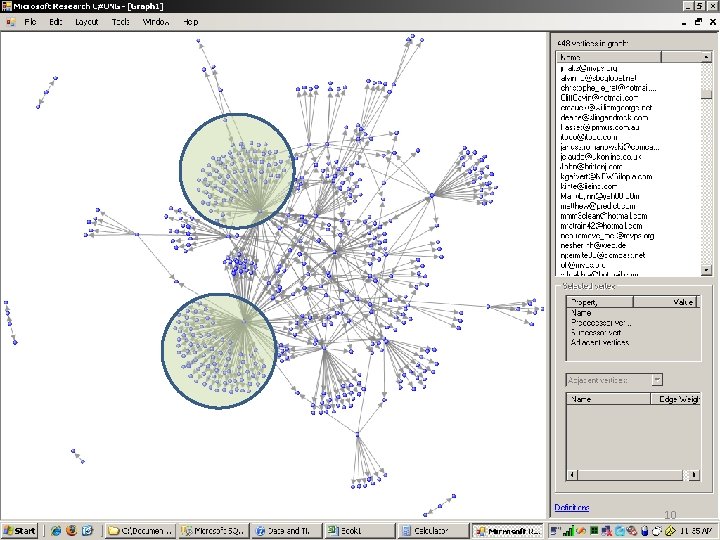This screenshot has width=720, height=540.
Task: Click the Successor vertices property row
Action: click(596, 332)
